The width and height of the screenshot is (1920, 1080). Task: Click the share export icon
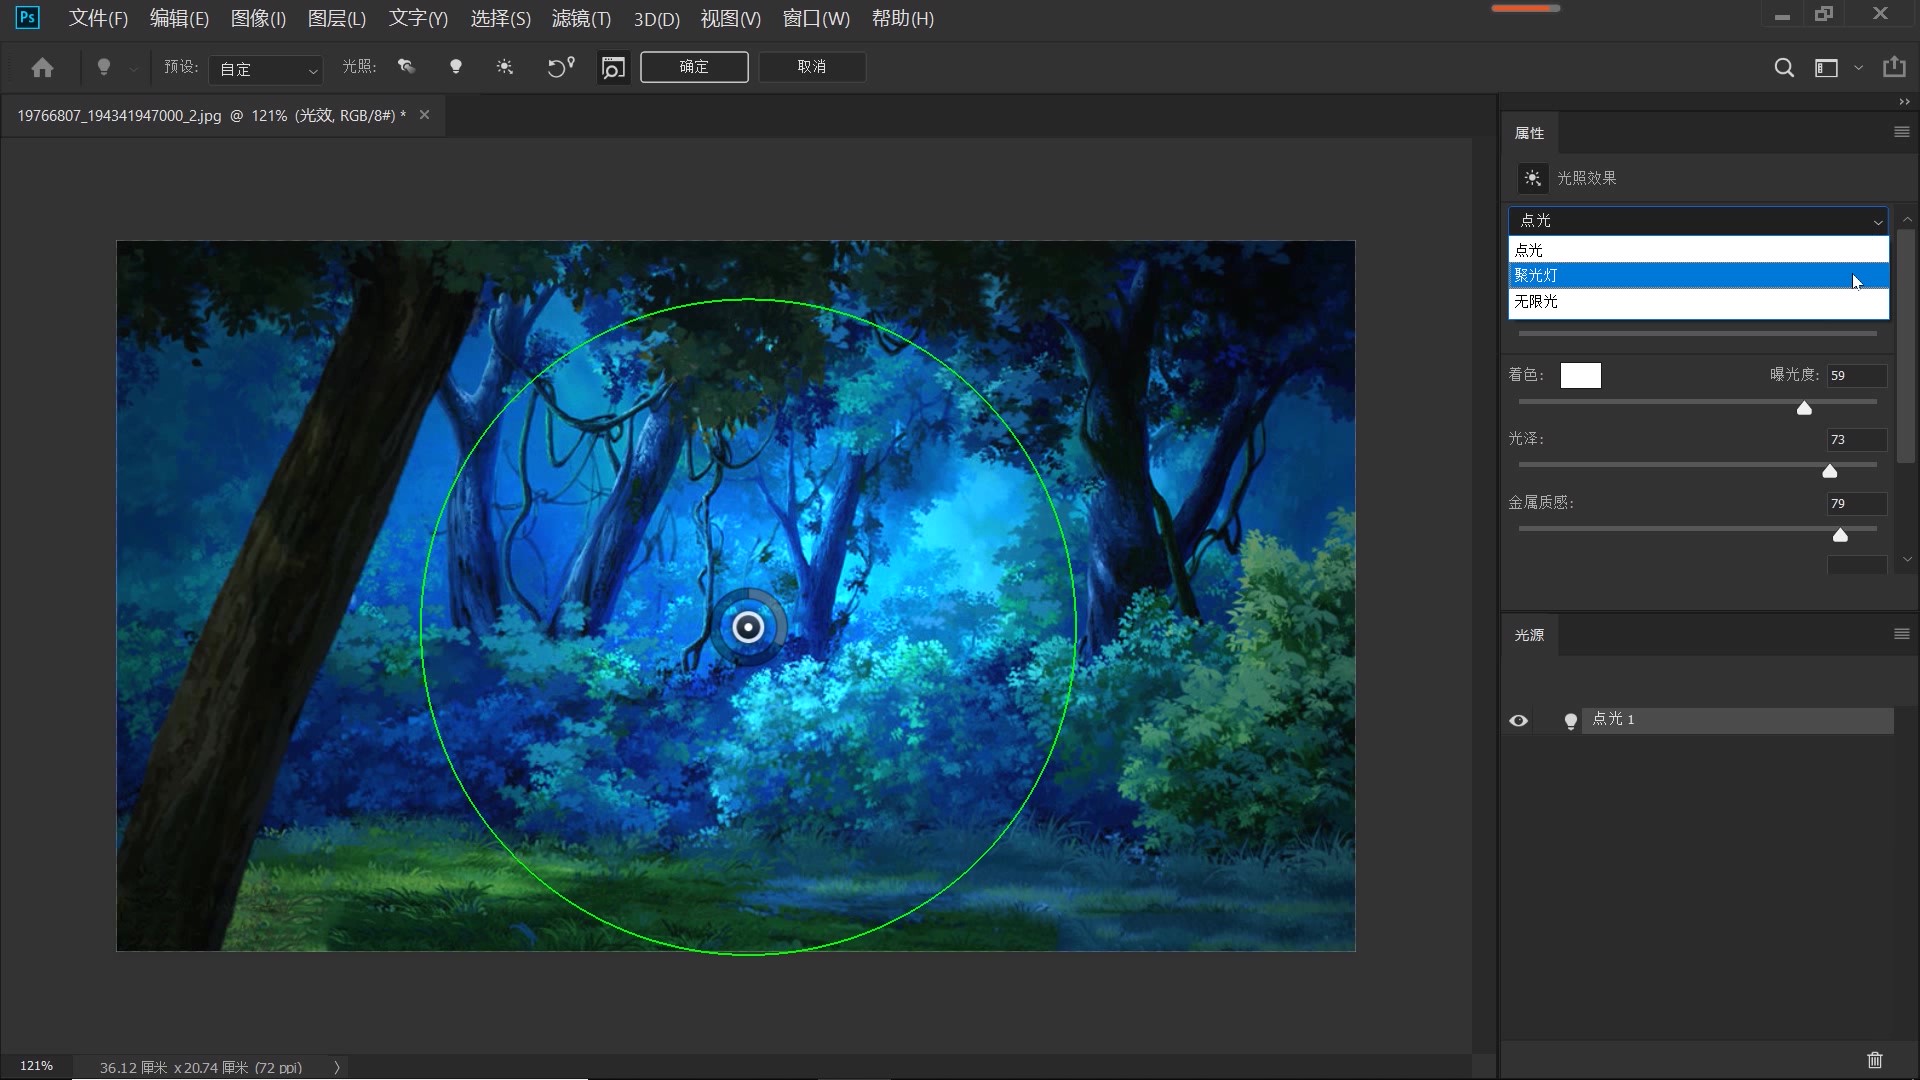tap(1894, 67)
